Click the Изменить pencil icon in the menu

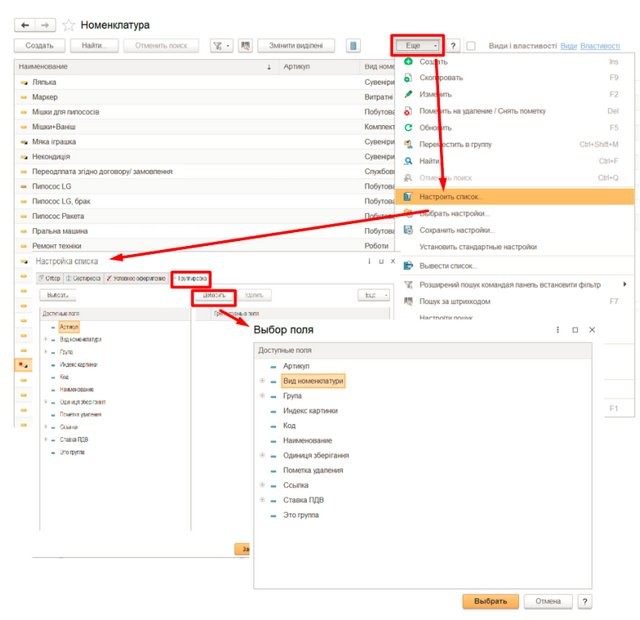click(x=408, y=95)
